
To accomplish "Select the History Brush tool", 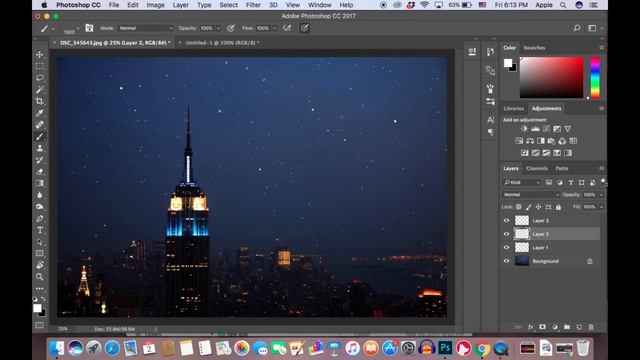I will pos(40,160).
